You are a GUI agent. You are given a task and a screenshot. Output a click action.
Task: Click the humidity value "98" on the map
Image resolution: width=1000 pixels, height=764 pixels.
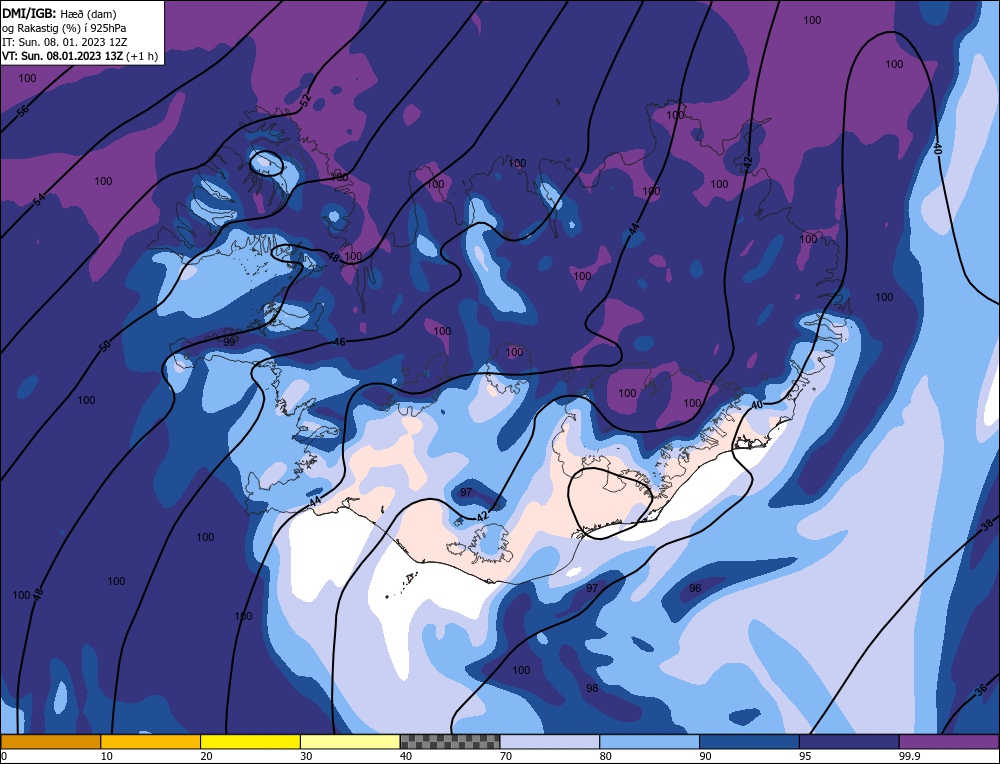point(592,688)
